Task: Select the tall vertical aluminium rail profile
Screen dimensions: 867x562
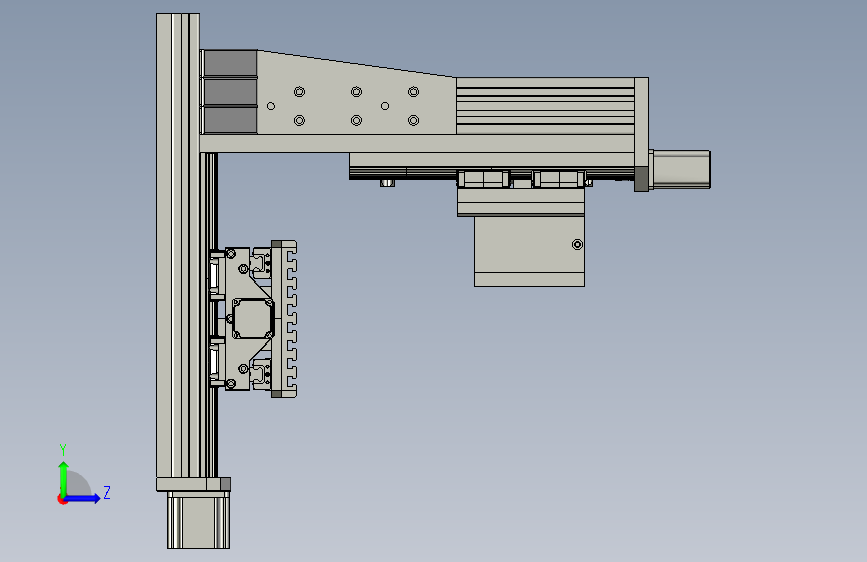Action: [x=177, y=246]
